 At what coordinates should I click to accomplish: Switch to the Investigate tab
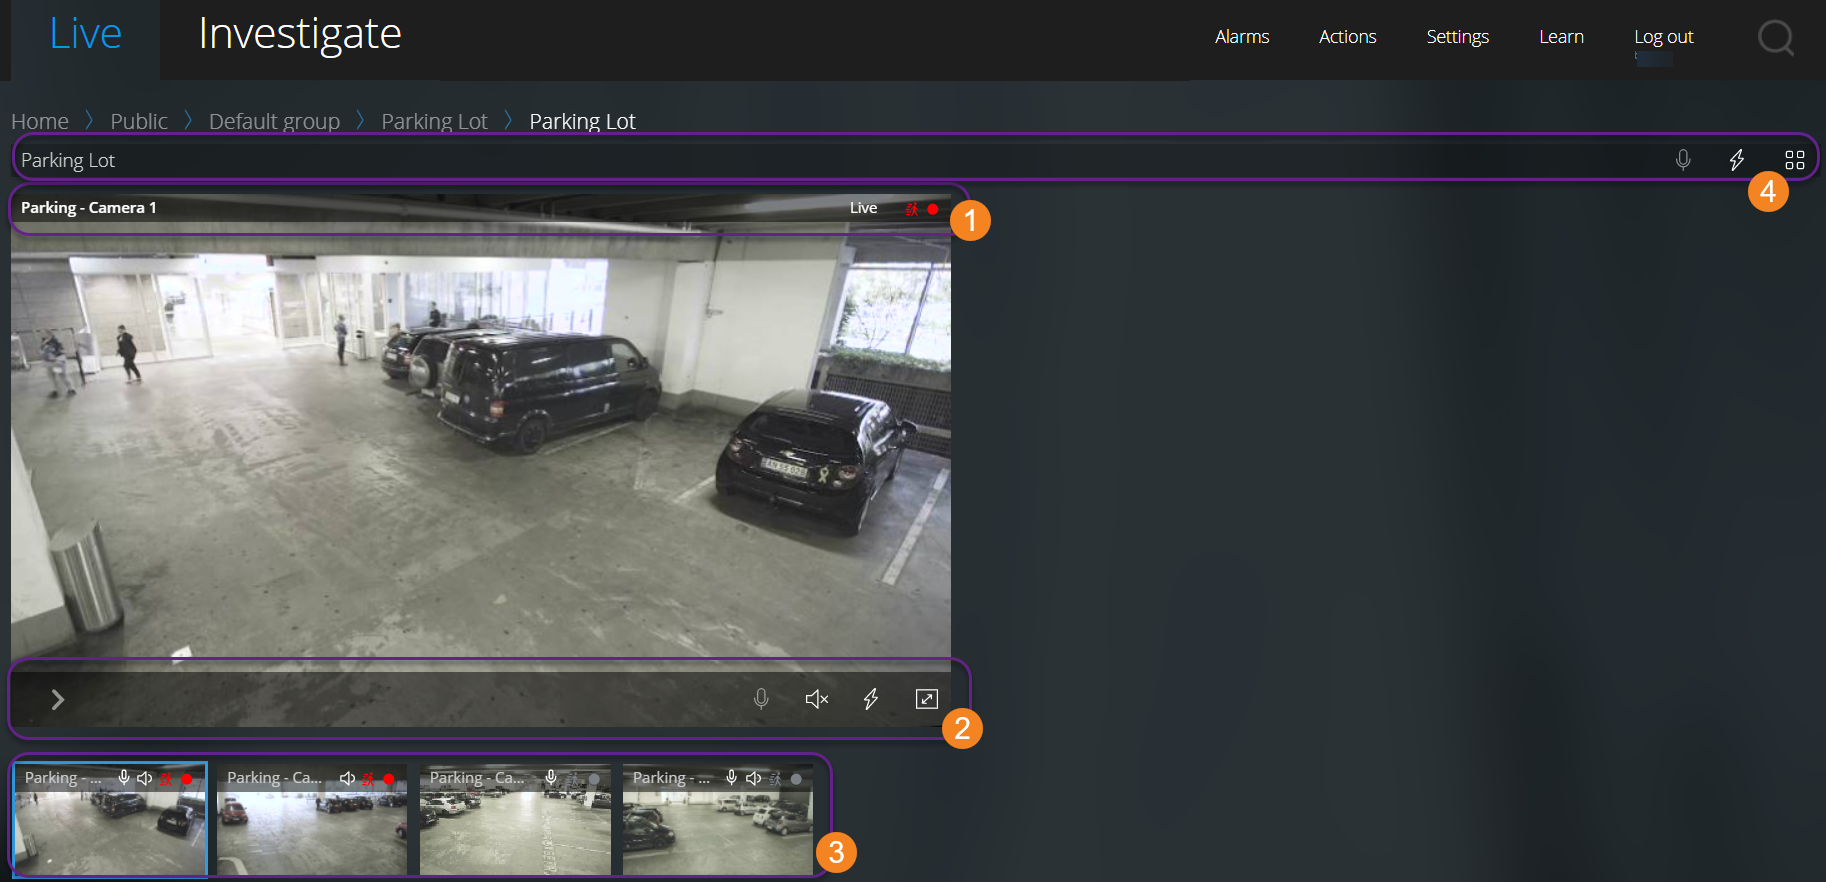[x=299, y=35]
